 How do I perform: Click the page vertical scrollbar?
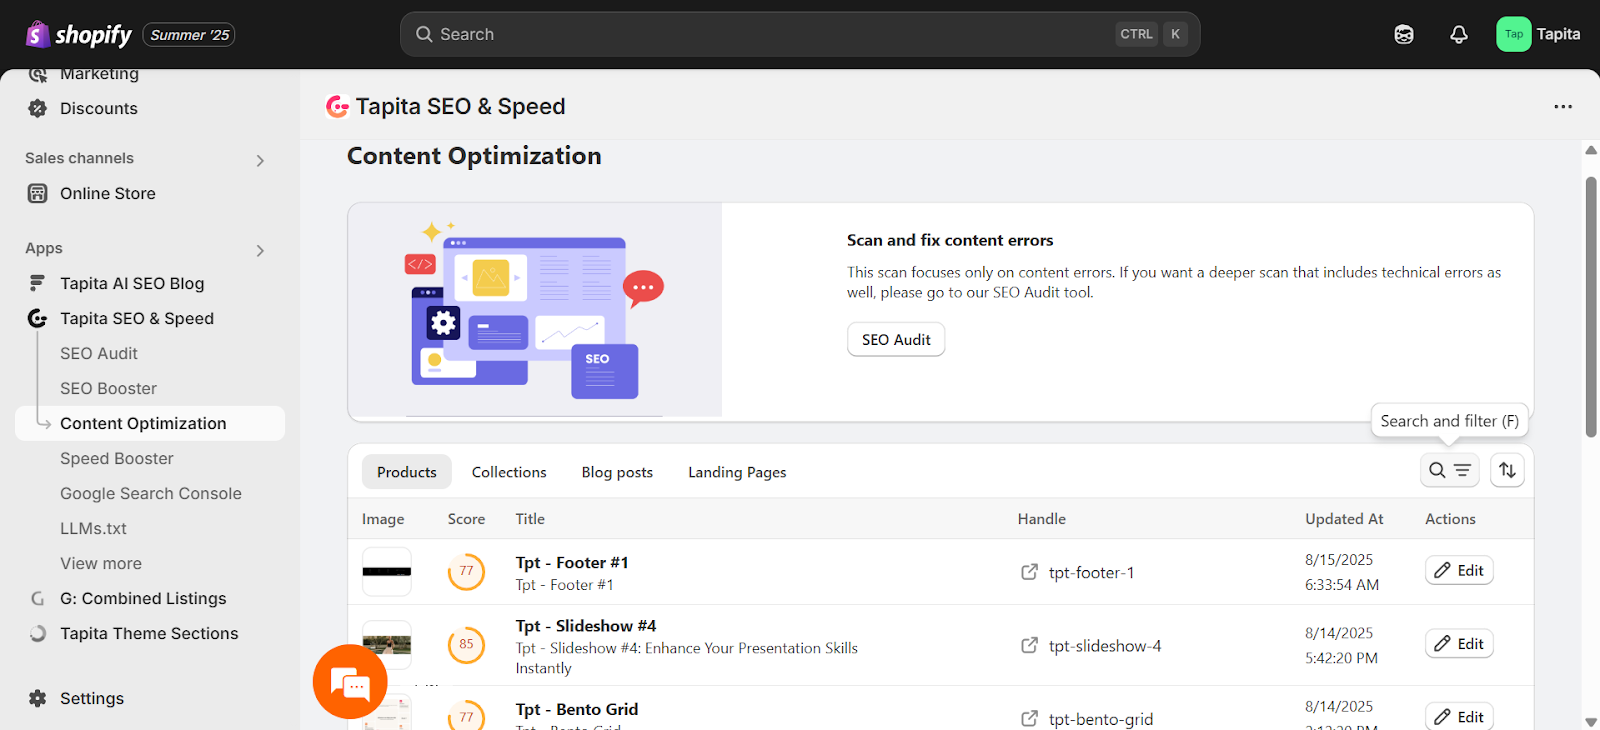pyautogui.click(x=1591, y=307)
